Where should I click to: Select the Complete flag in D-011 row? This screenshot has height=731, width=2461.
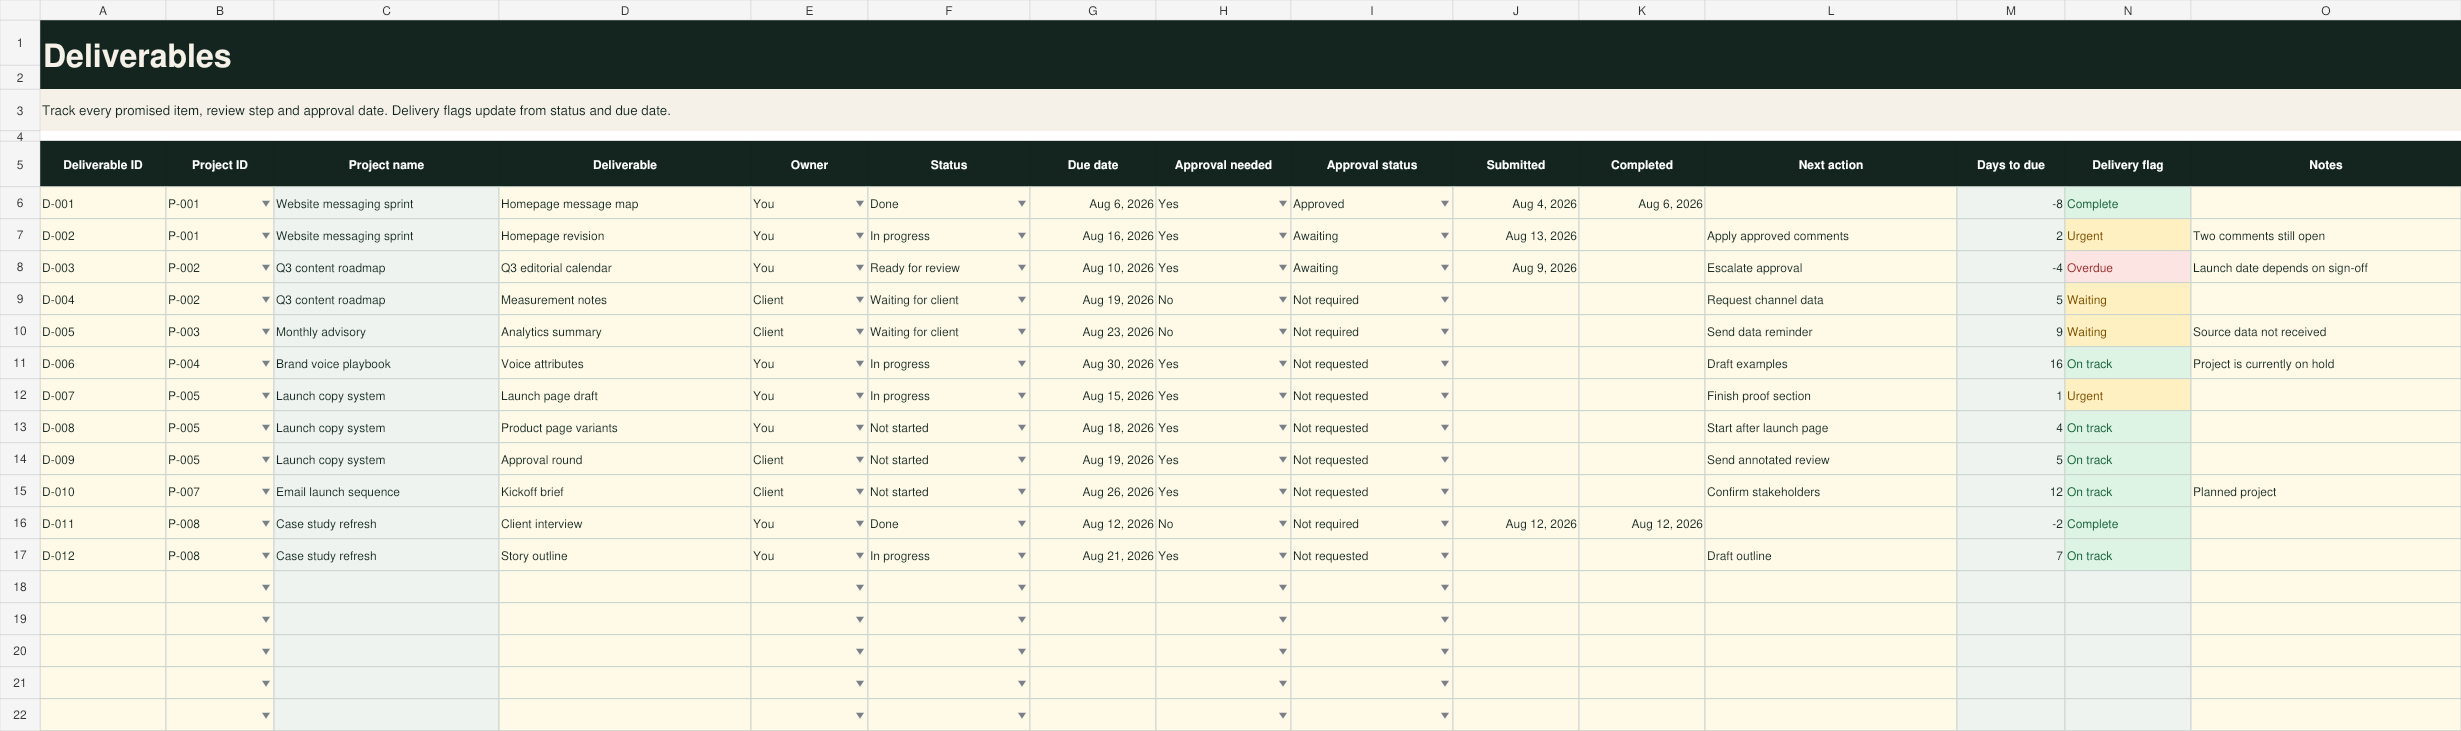[x=2127, y=524]
